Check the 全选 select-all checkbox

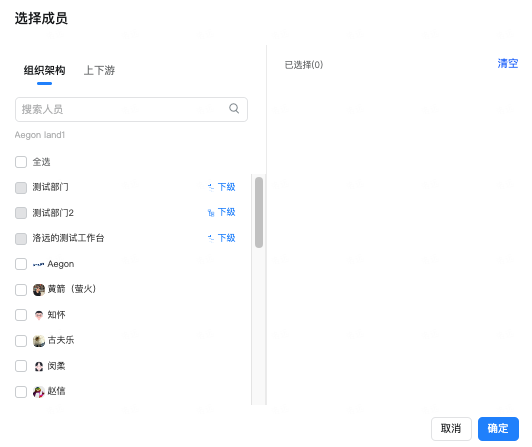coord(21,162)
